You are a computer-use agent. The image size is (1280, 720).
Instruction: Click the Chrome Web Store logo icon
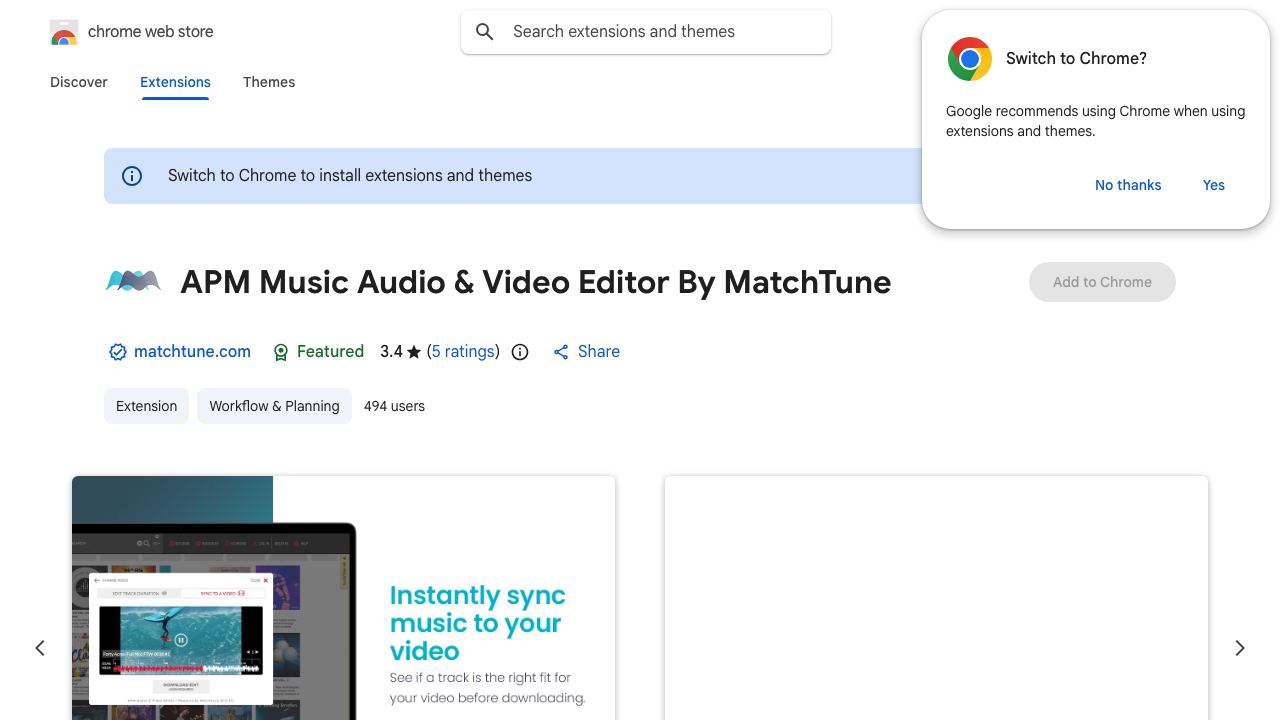pos(63,32)
